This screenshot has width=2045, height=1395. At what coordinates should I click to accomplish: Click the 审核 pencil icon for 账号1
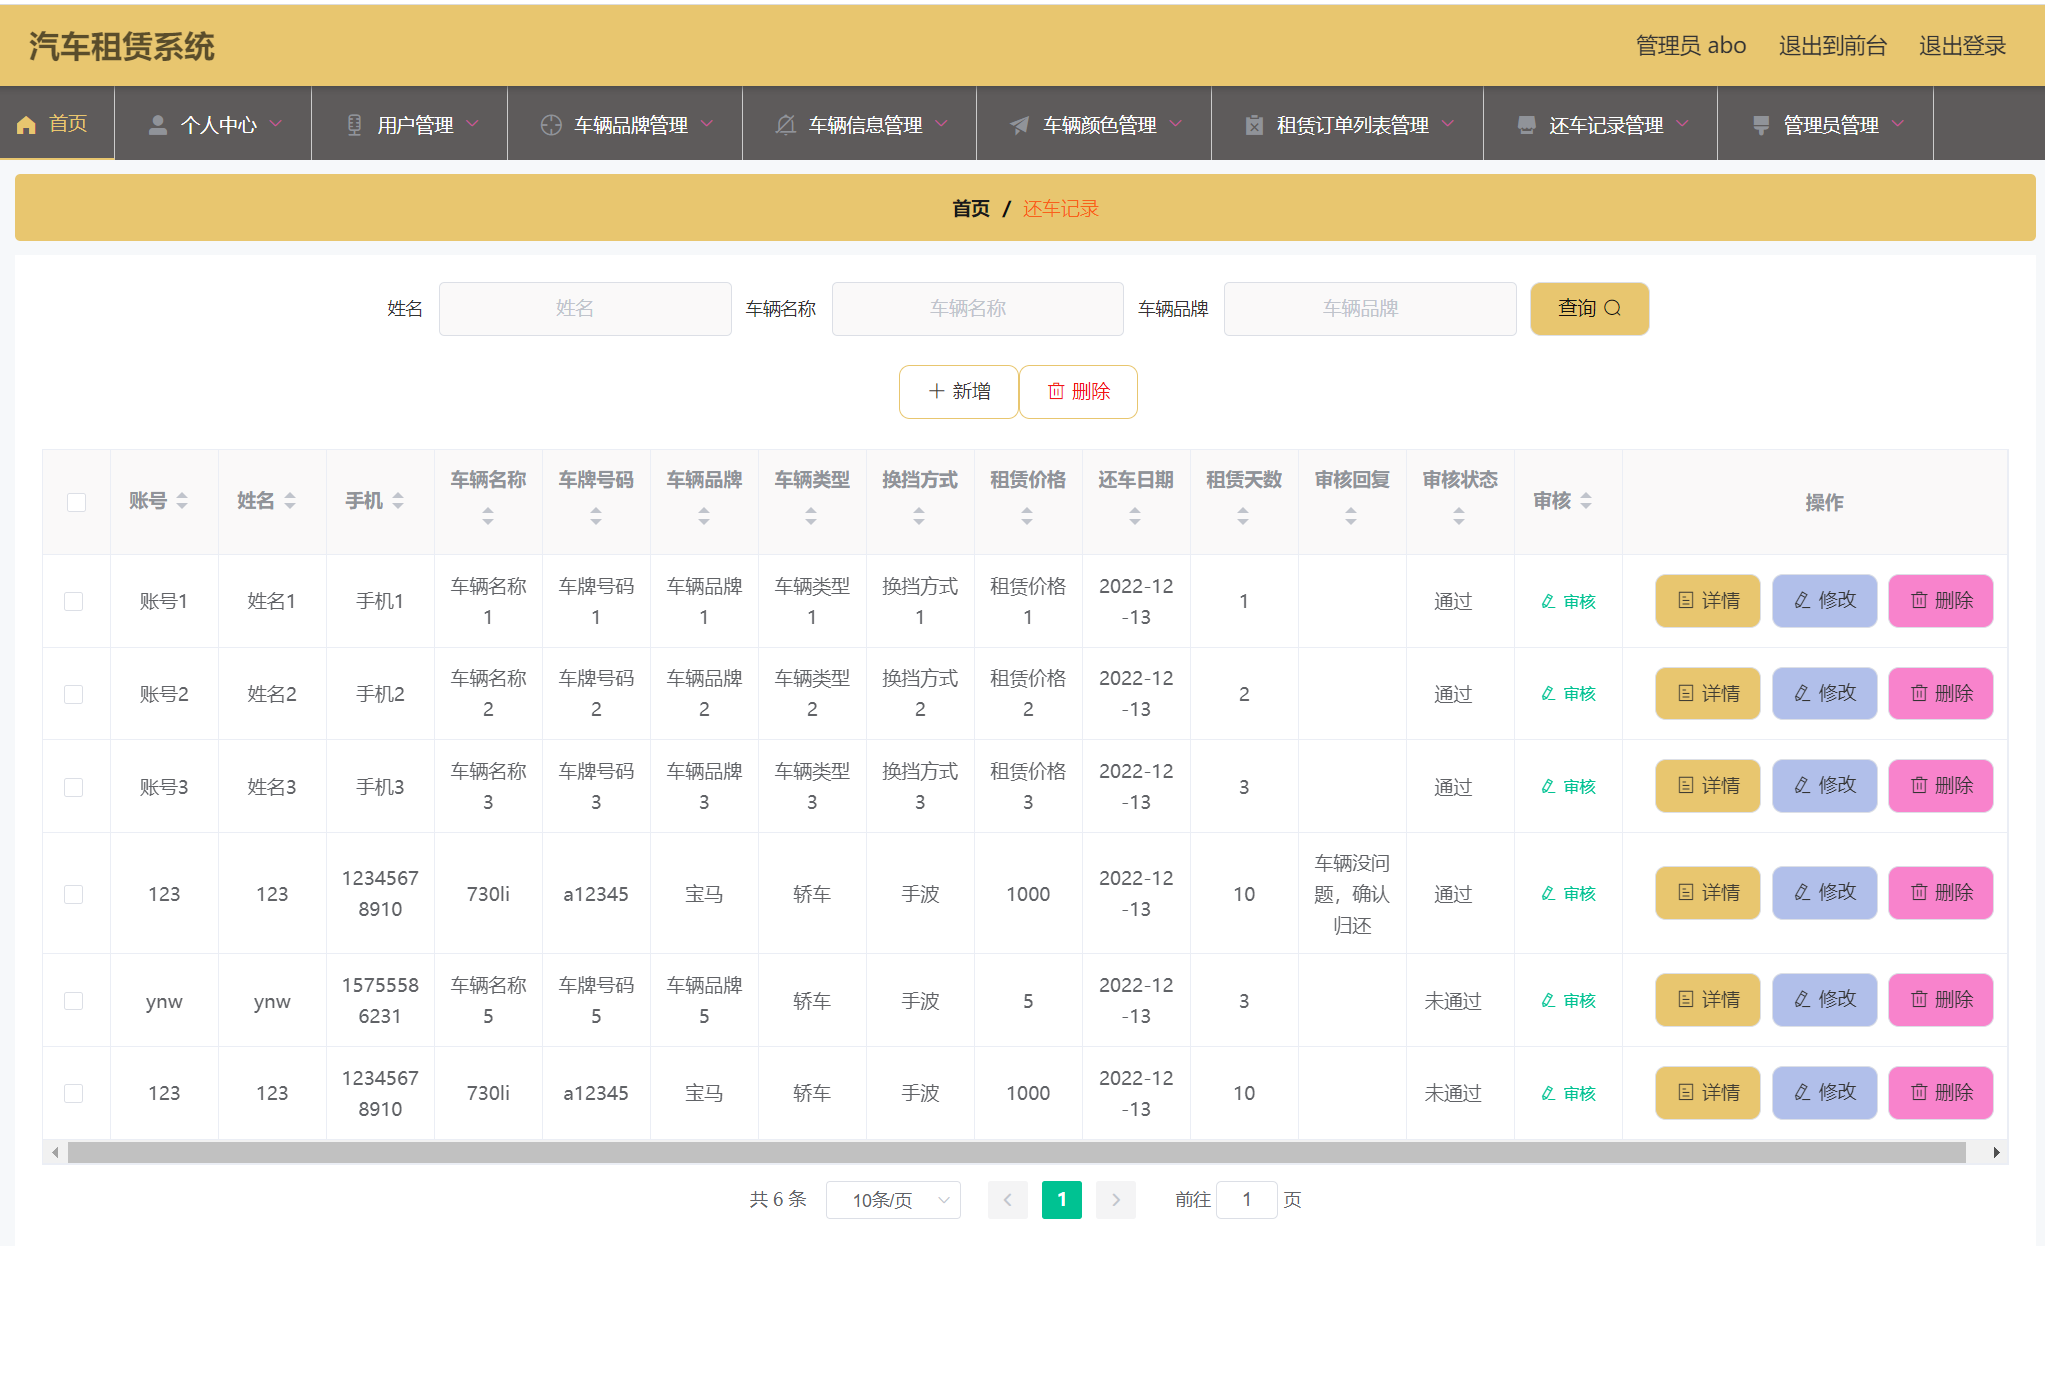(x=1548, y=601)
